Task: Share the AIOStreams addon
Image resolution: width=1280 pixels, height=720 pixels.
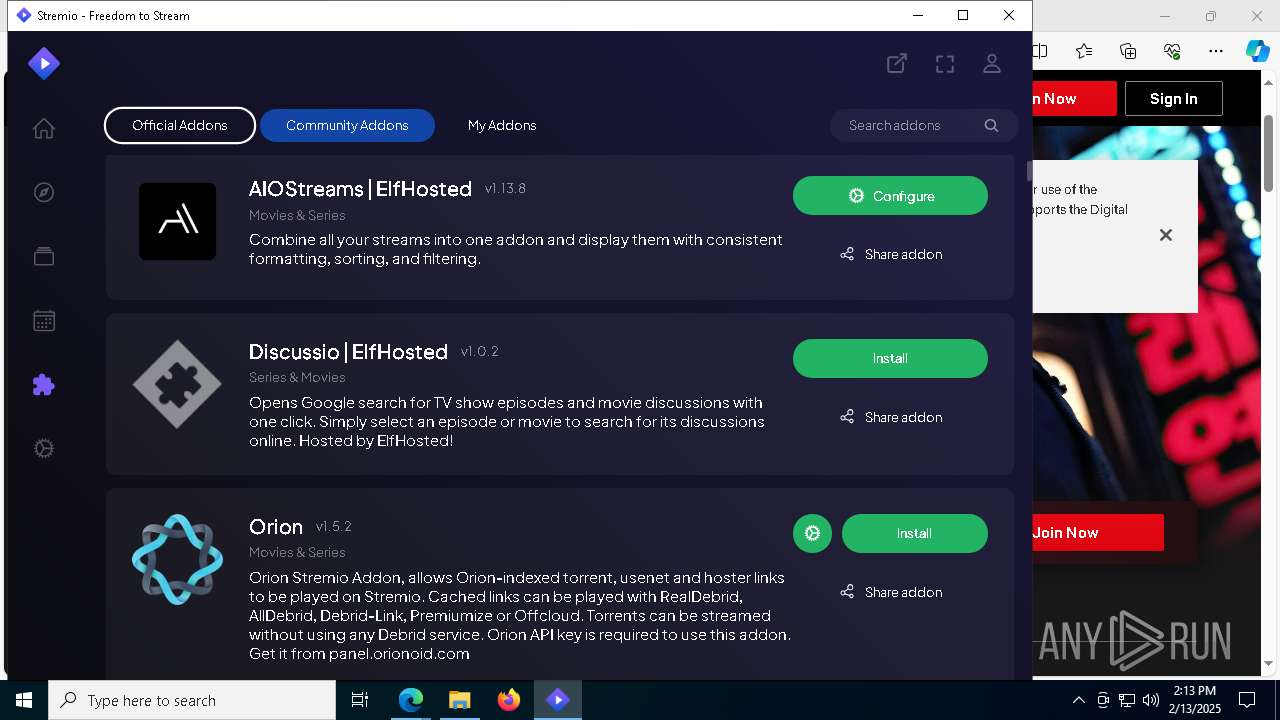Action: [x=891, y=254]
